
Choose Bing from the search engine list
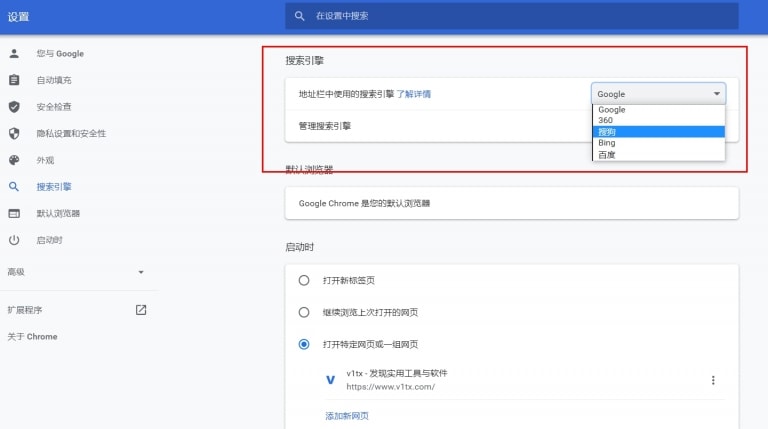click(x=658, y=143)
